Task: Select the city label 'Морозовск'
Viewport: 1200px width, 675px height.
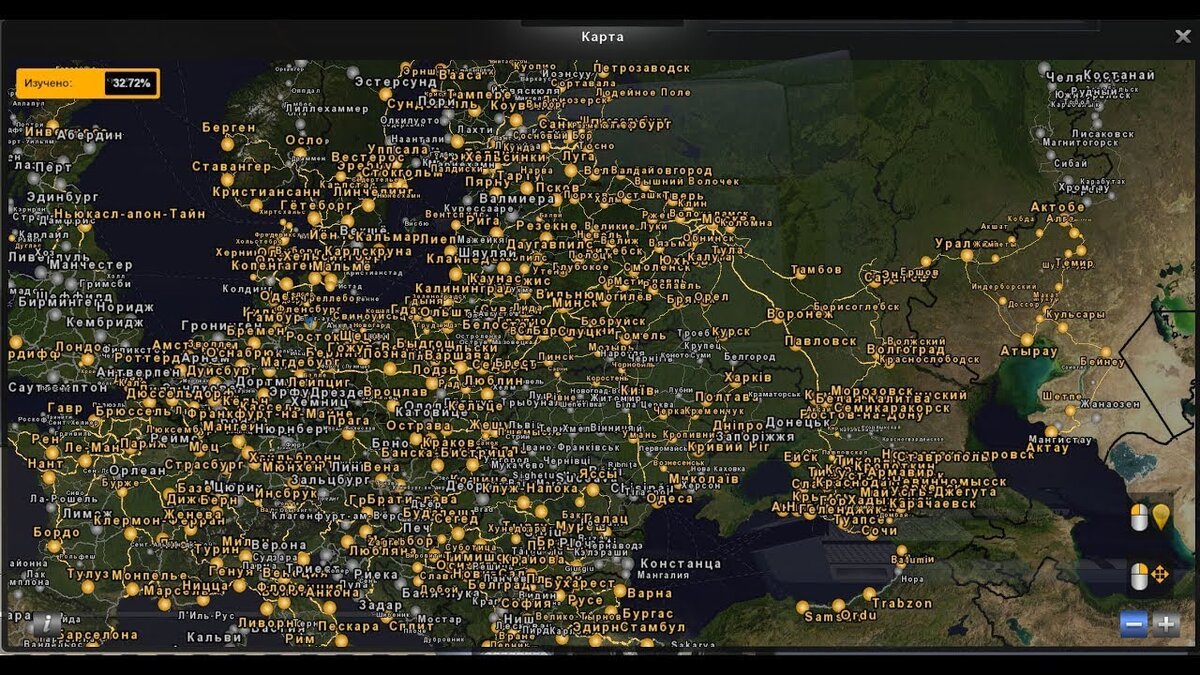Action: 872,391
